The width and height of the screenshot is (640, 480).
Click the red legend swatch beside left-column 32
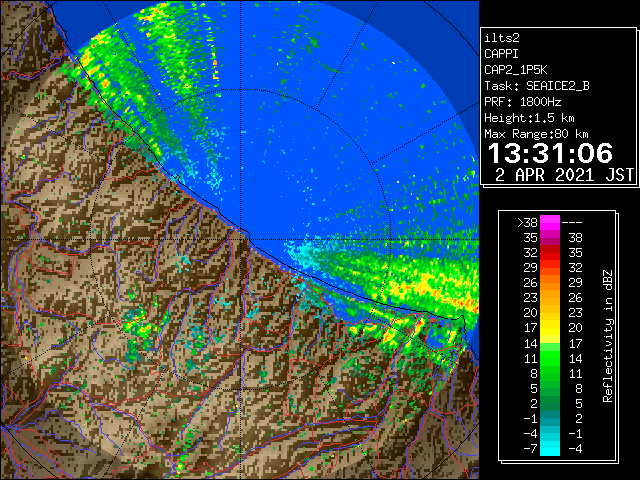pos(550,253)
